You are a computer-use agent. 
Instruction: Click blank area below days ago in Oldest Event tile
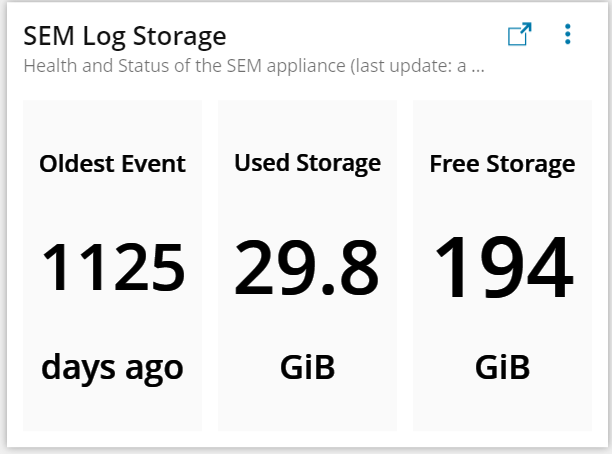(x=112, y=408)
